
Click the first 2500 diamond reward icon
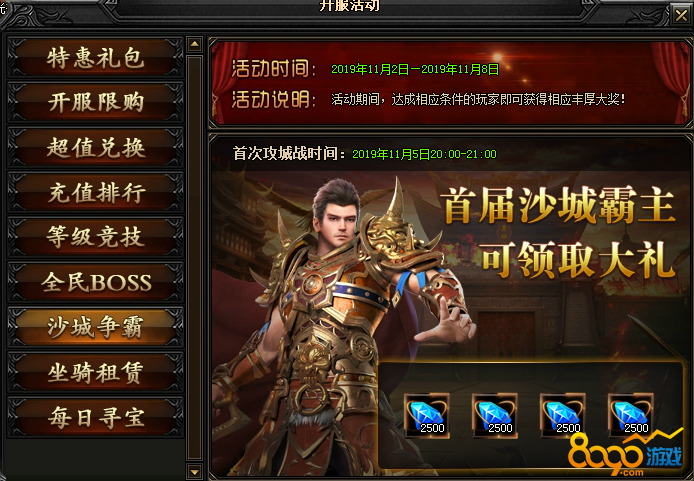point(427,416)
